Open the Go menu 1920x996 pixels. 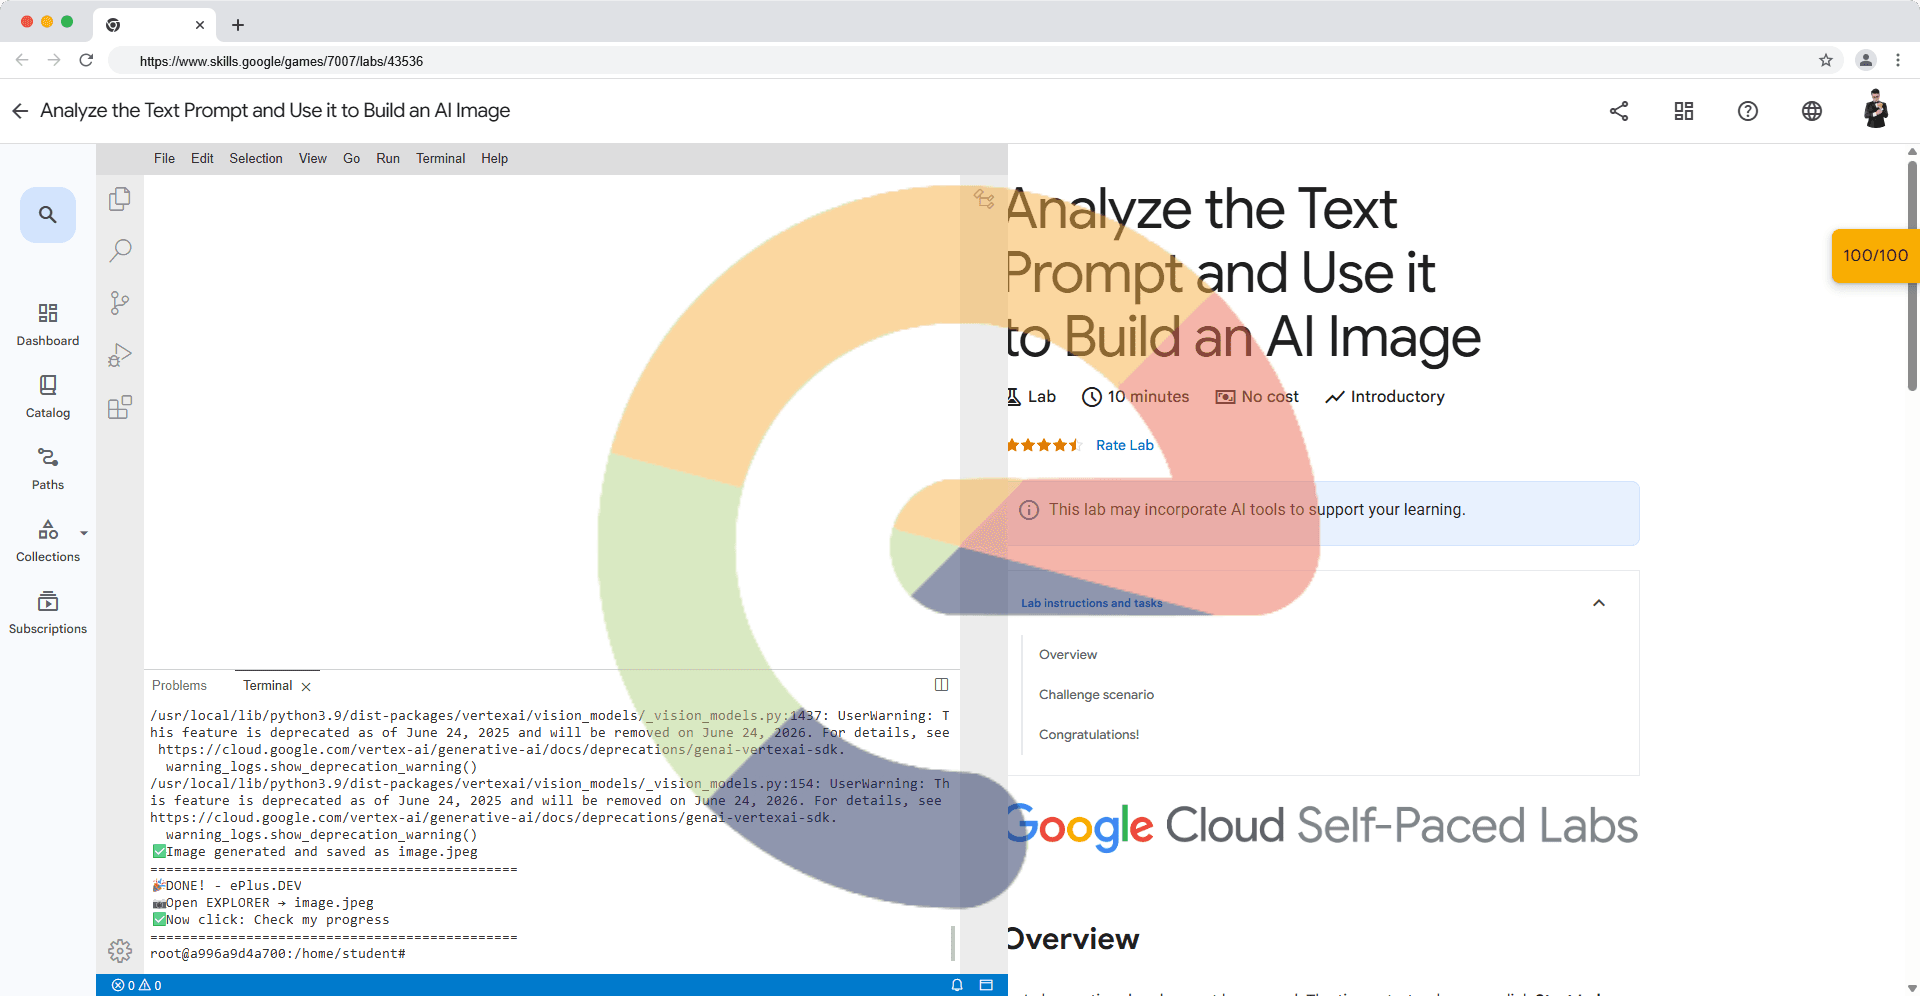coord(352,159)
